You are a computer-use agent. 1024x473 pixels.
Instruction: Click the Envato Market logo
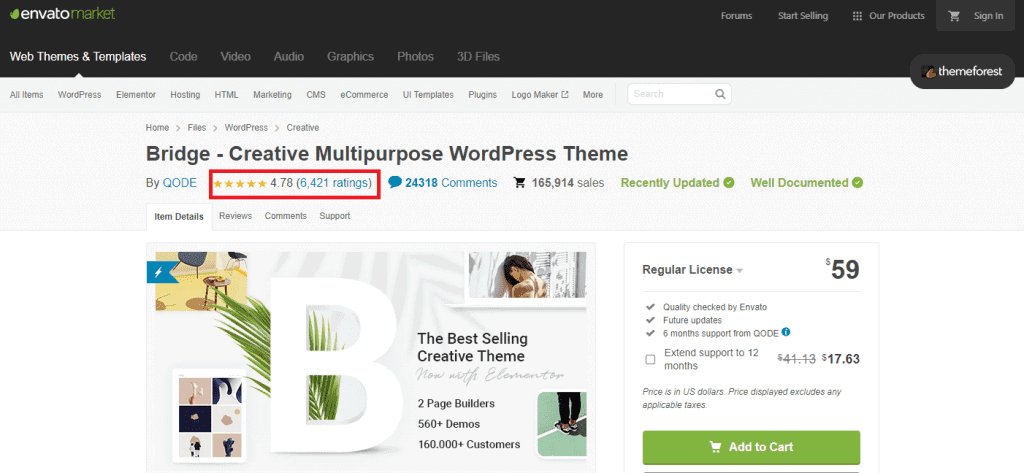[63, 14]
